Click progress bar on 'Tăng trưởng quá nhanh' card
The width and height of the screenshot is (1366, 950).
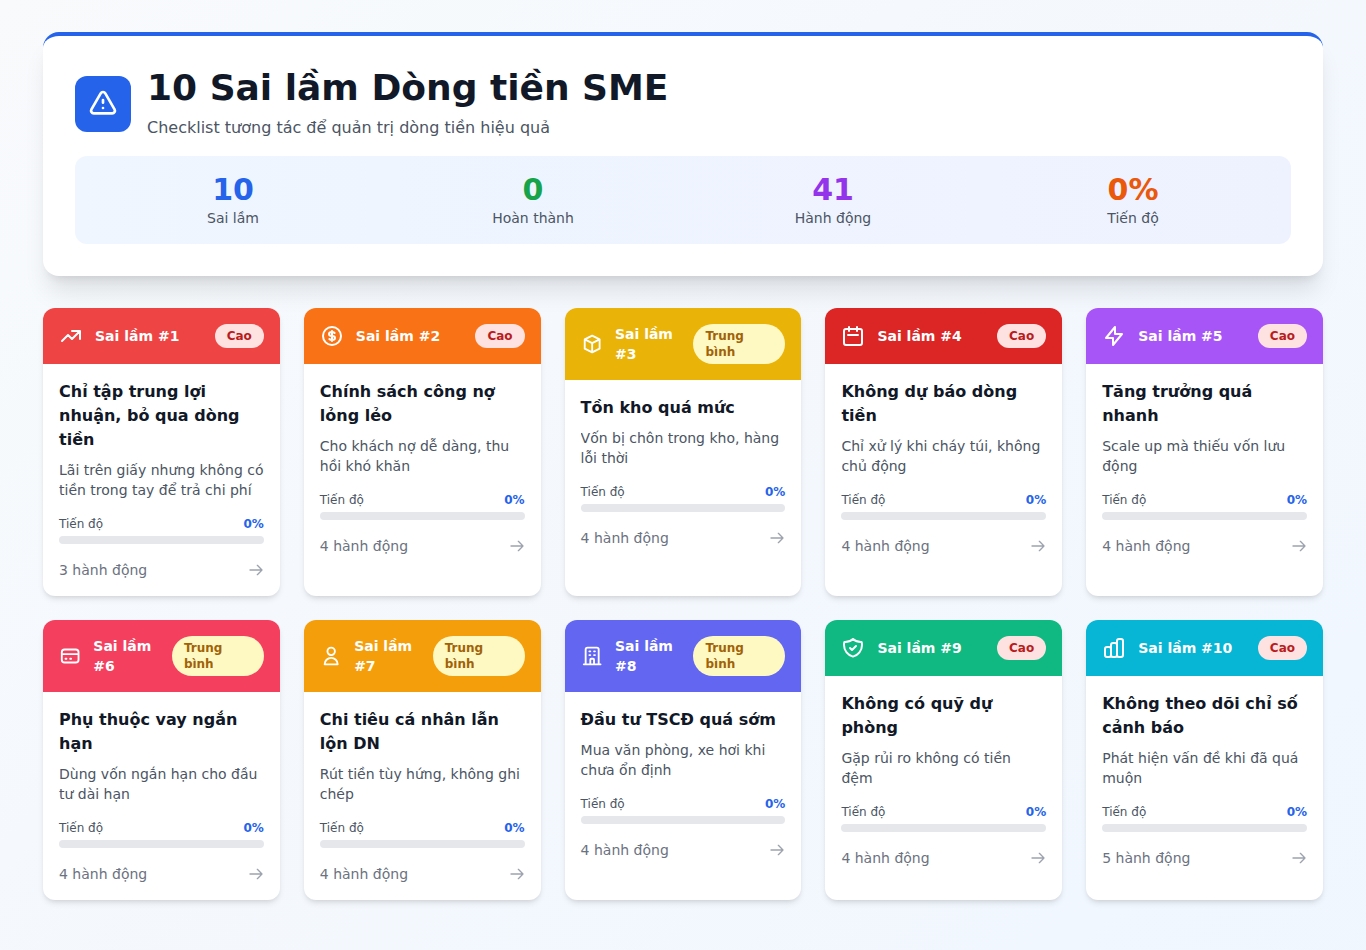pyautogui.click(x=1204, y=516)
